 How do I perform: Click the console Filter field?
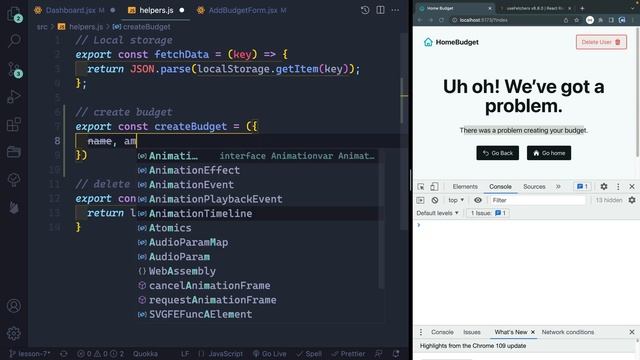537,200
